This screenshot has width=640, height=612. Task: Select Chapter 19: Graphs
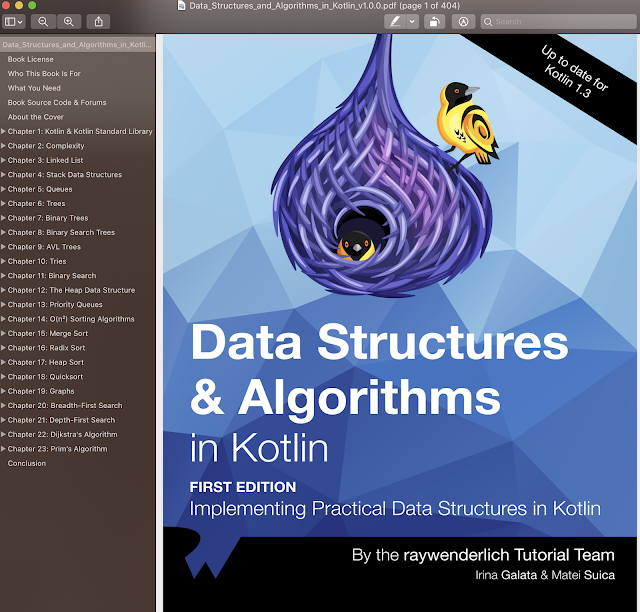click(41, 391)
